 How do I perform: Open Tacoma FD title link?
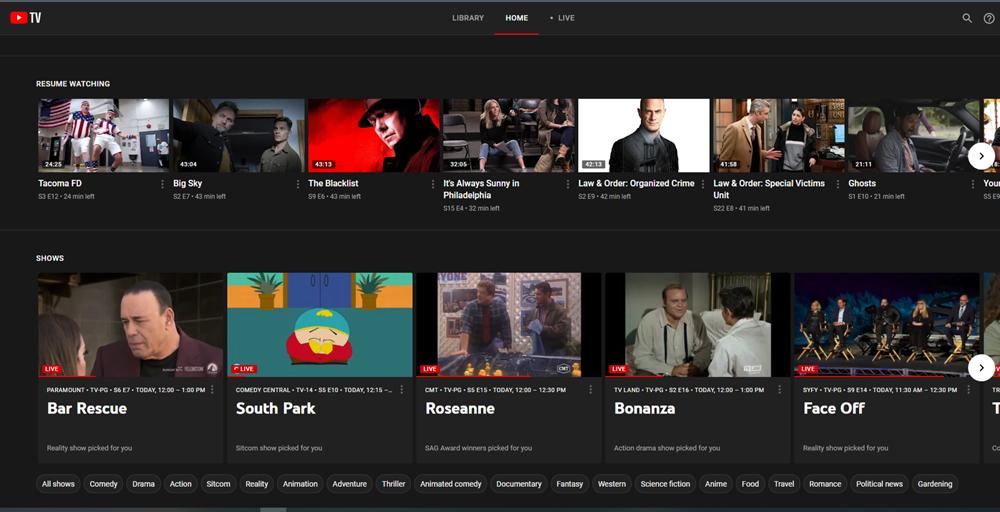tap(60, 184)
